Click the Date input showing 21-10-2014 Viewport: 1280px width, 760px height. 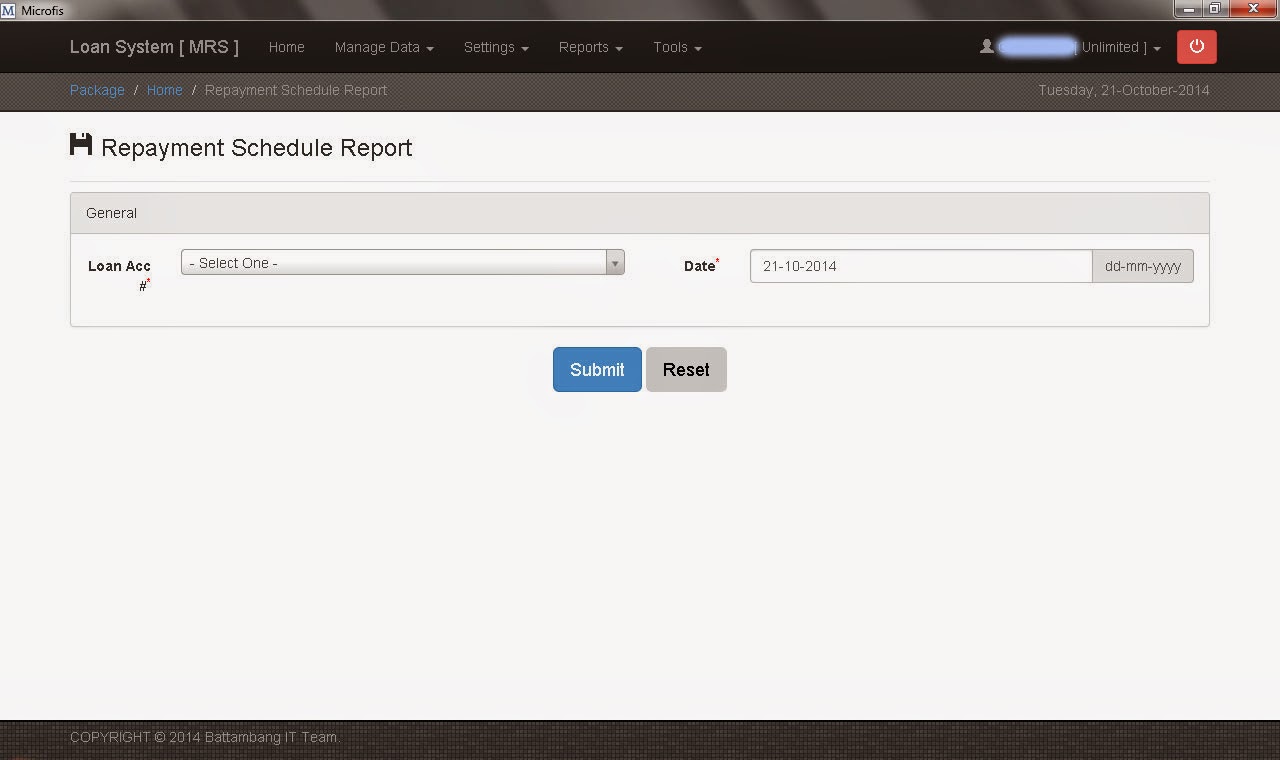tap(920, 266)
